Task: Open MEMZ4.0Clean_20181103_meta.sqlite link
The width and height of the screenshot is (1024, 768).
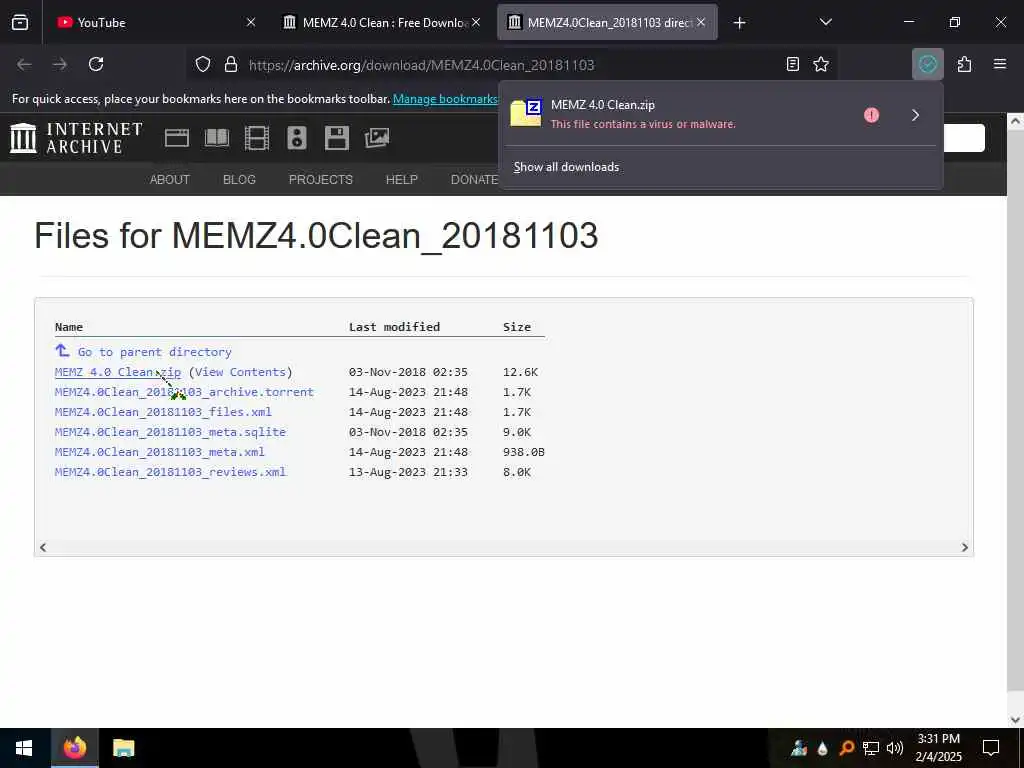Action: pyautogui.click(x=170, y=432)
